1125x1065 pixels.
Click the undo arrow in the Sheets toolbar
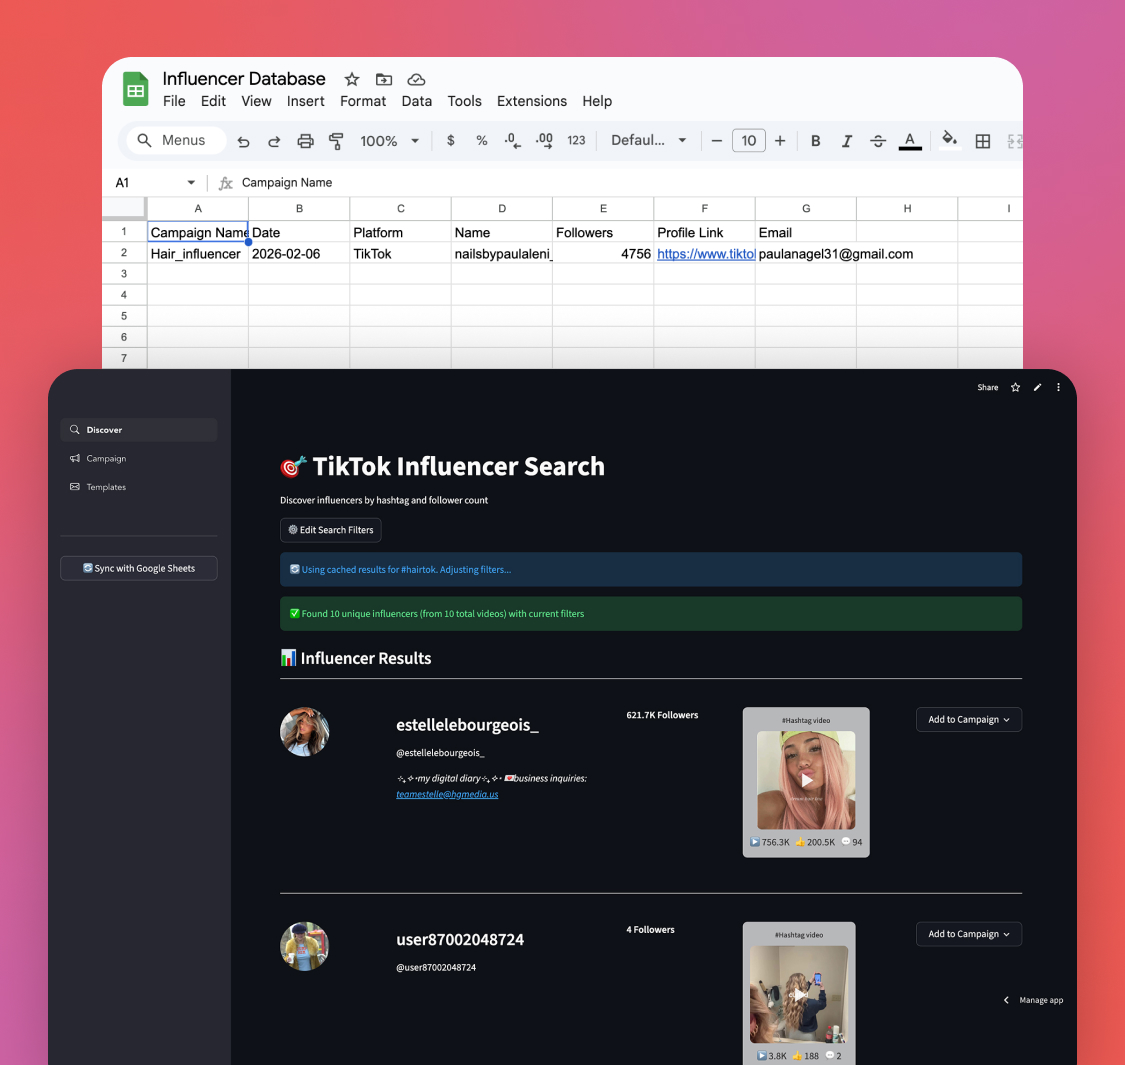[243, 142]
